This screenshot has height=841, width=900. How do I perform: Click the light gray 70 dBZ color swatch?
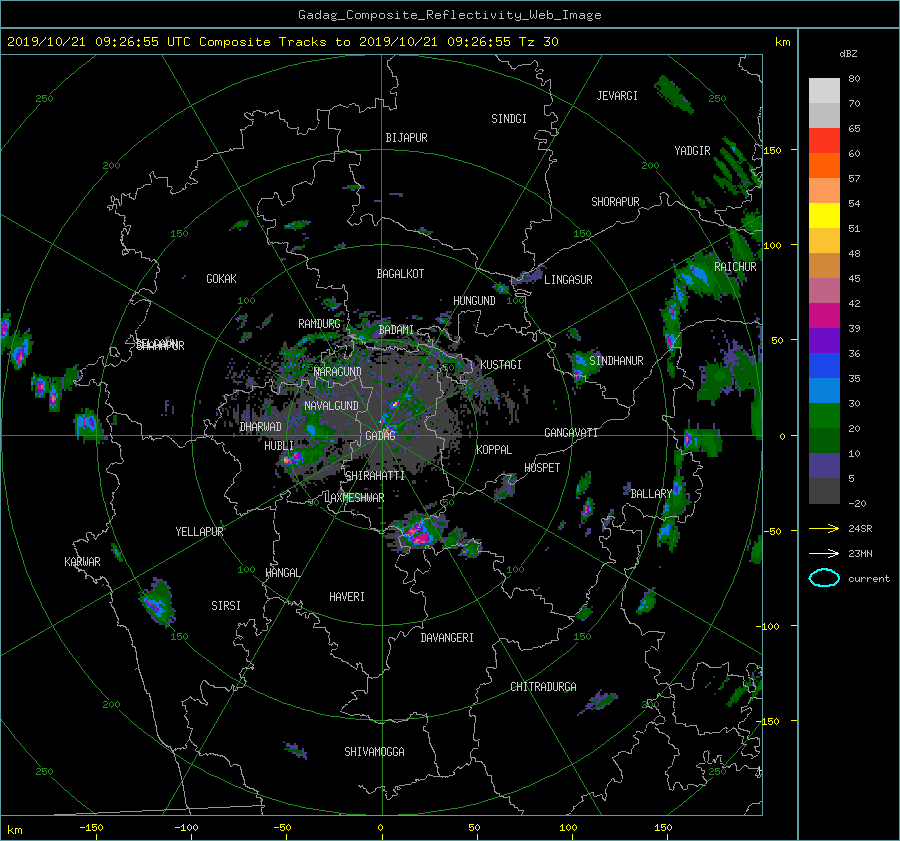coord(824,91)
